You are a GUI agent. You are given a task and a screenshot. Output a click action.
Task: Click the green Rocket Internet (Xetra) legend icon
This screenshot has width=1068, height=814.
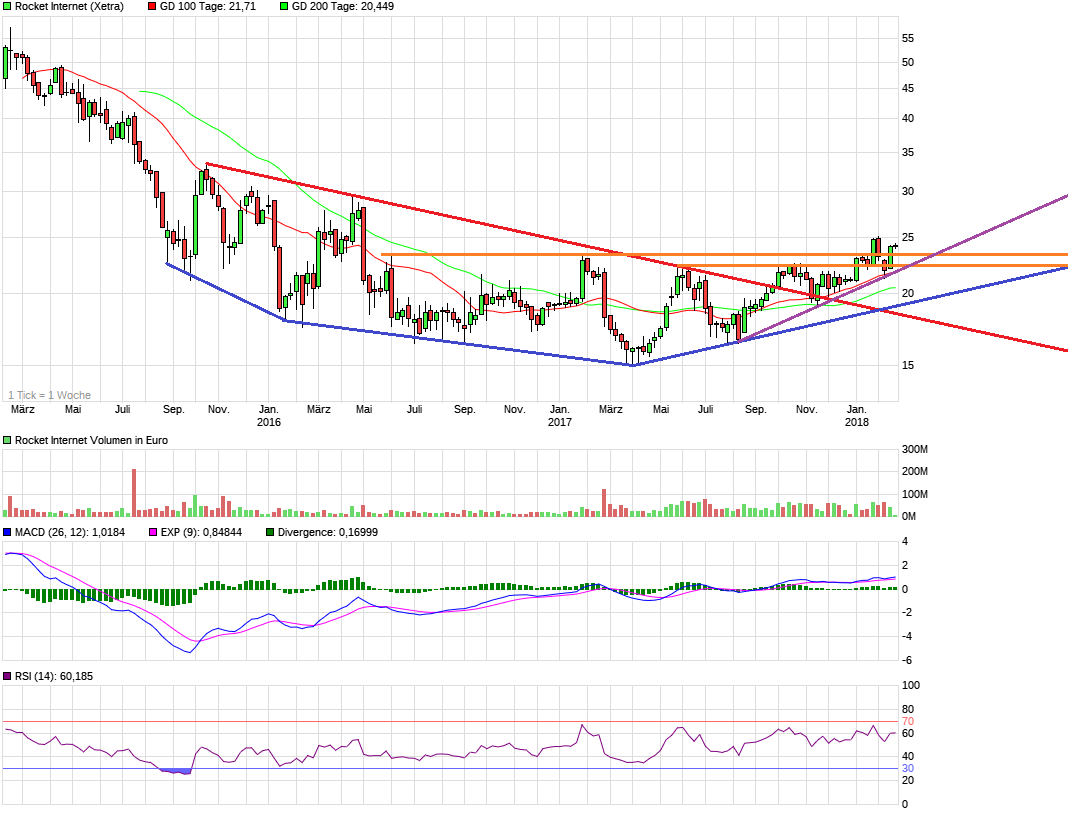pyautogui.click(x=8, y=8)
